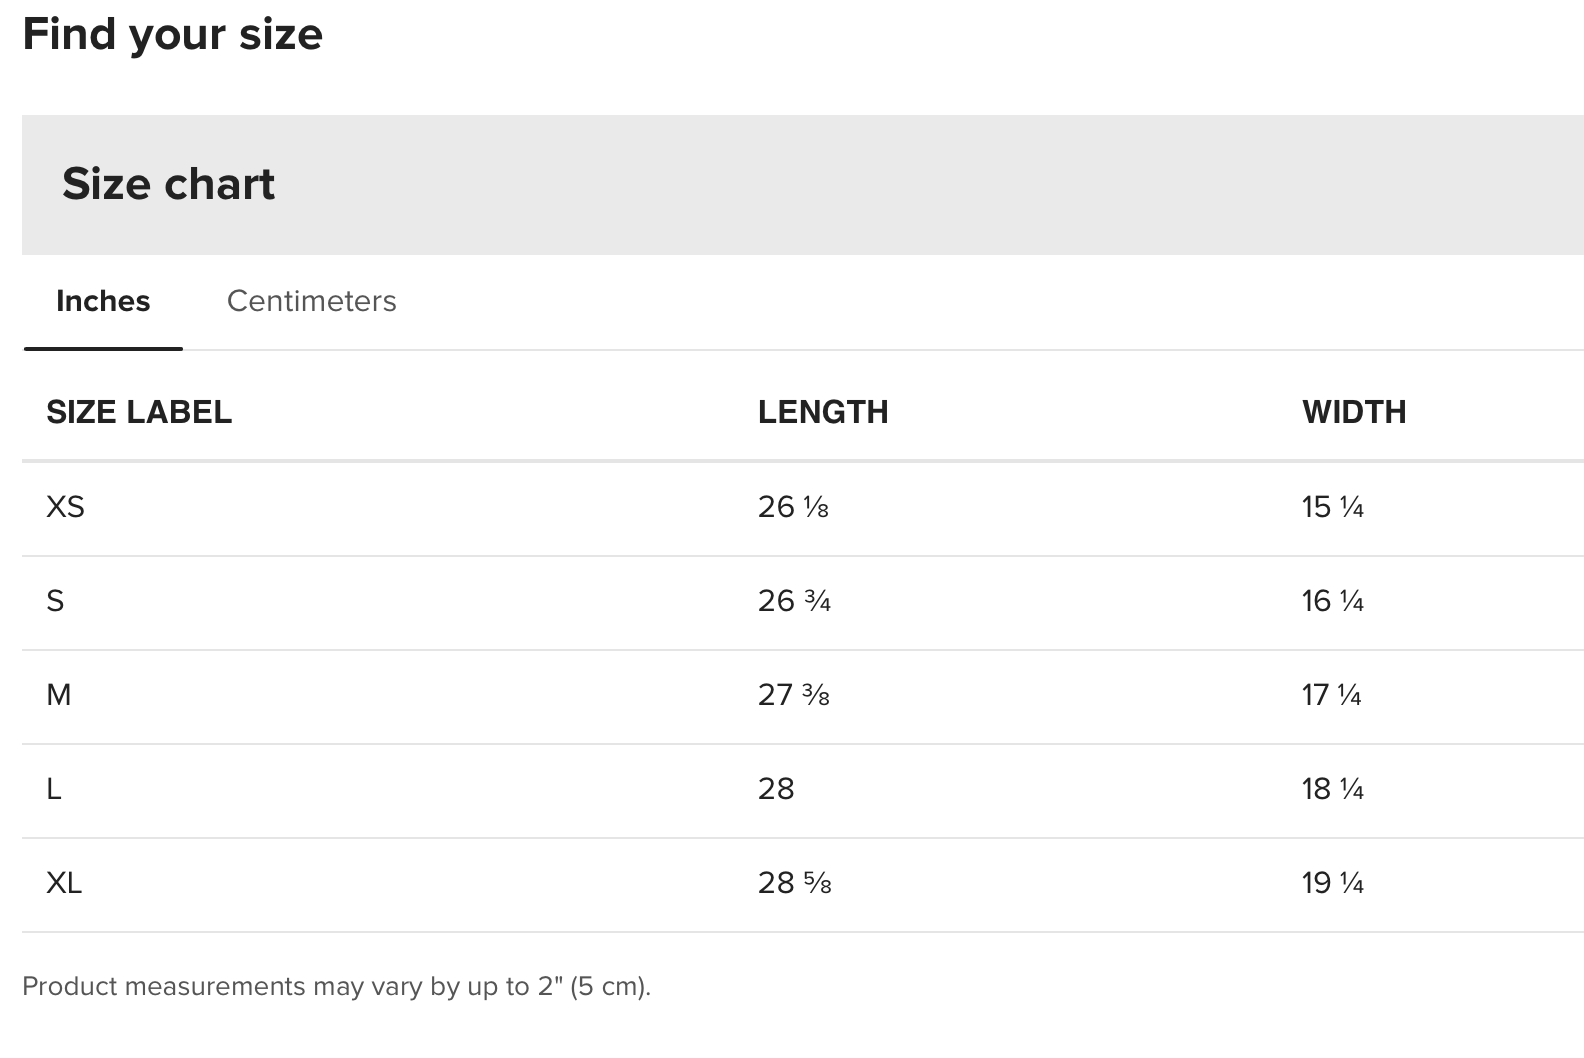
Task: Select the XL size row label
Action: 64,883
